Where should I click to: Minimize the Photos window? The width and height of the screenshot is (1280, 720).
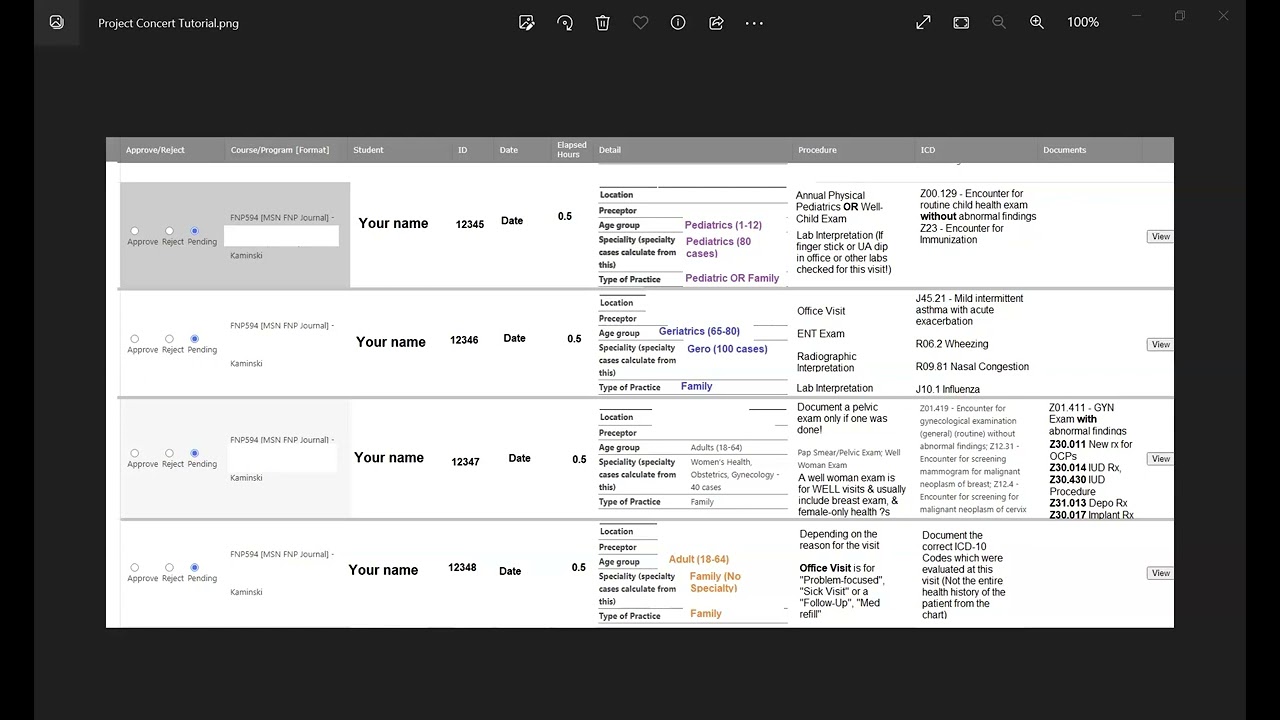click(x=1136, y=16)
